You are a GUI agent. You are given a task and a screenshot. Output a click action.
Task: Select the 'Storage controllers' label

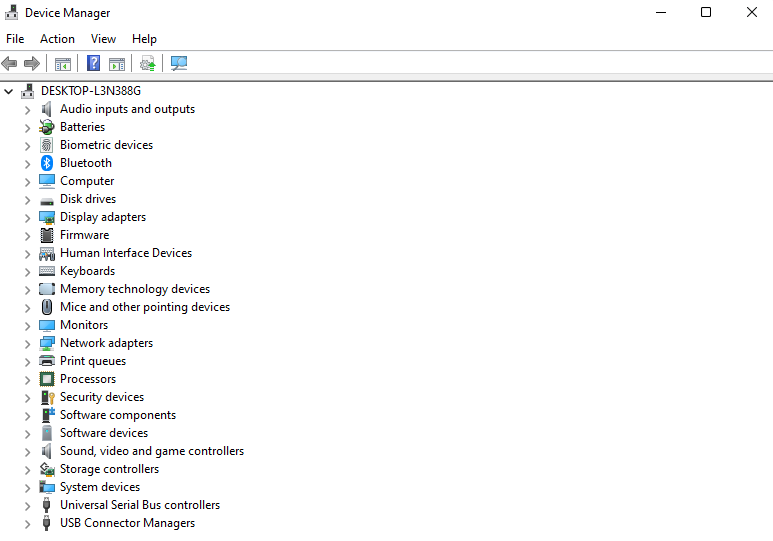[x=109, y=469]
